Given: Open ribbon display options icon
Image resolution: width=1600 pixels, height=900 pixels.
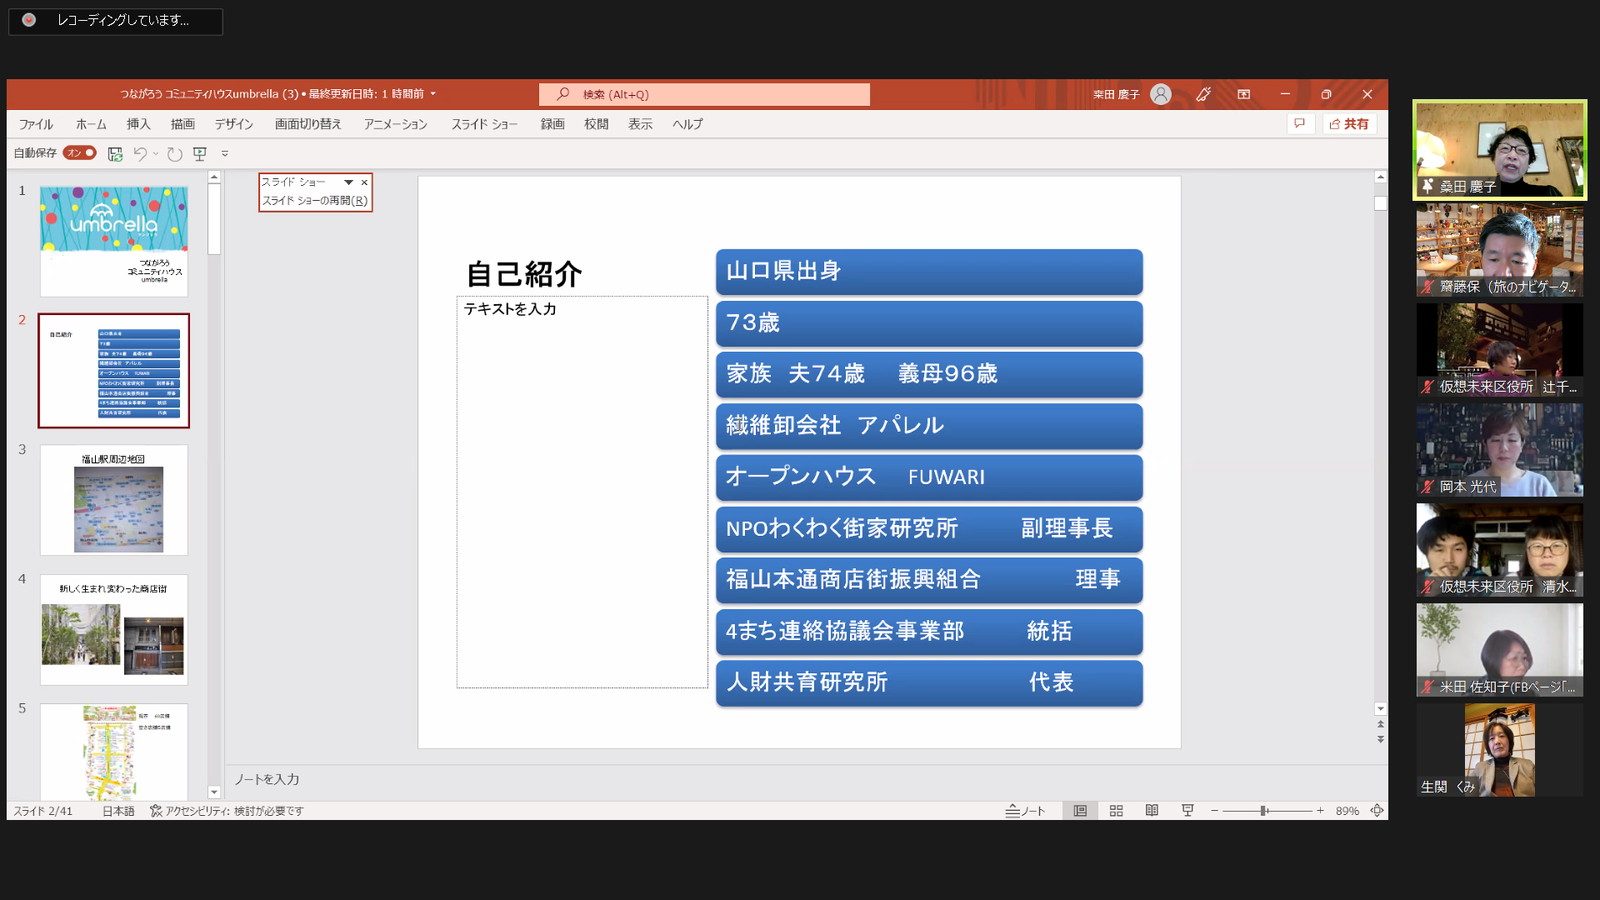Looking at the screenshot, I should click(1244, 94).
